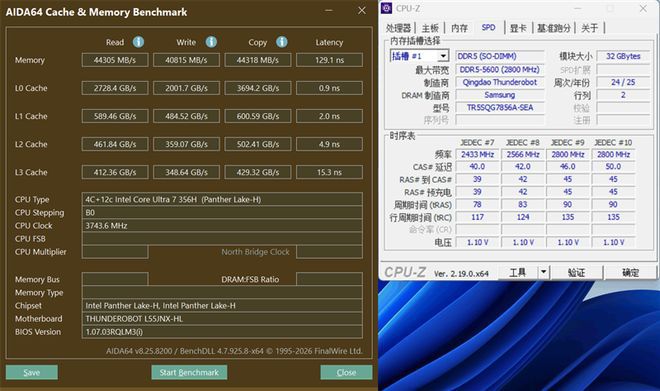
Task: Click the manufacturer Qingdao Thunderobot field
Action: pyautogui.click(x=500, y=82)
